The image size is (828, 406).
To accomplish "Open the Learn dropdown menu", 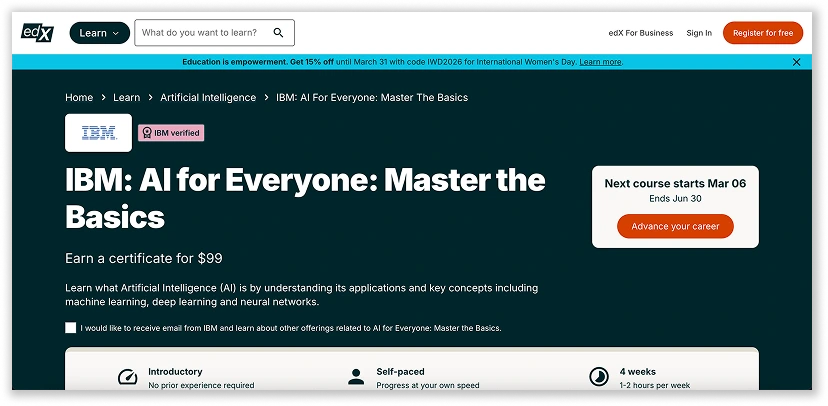I will (100, 33).
